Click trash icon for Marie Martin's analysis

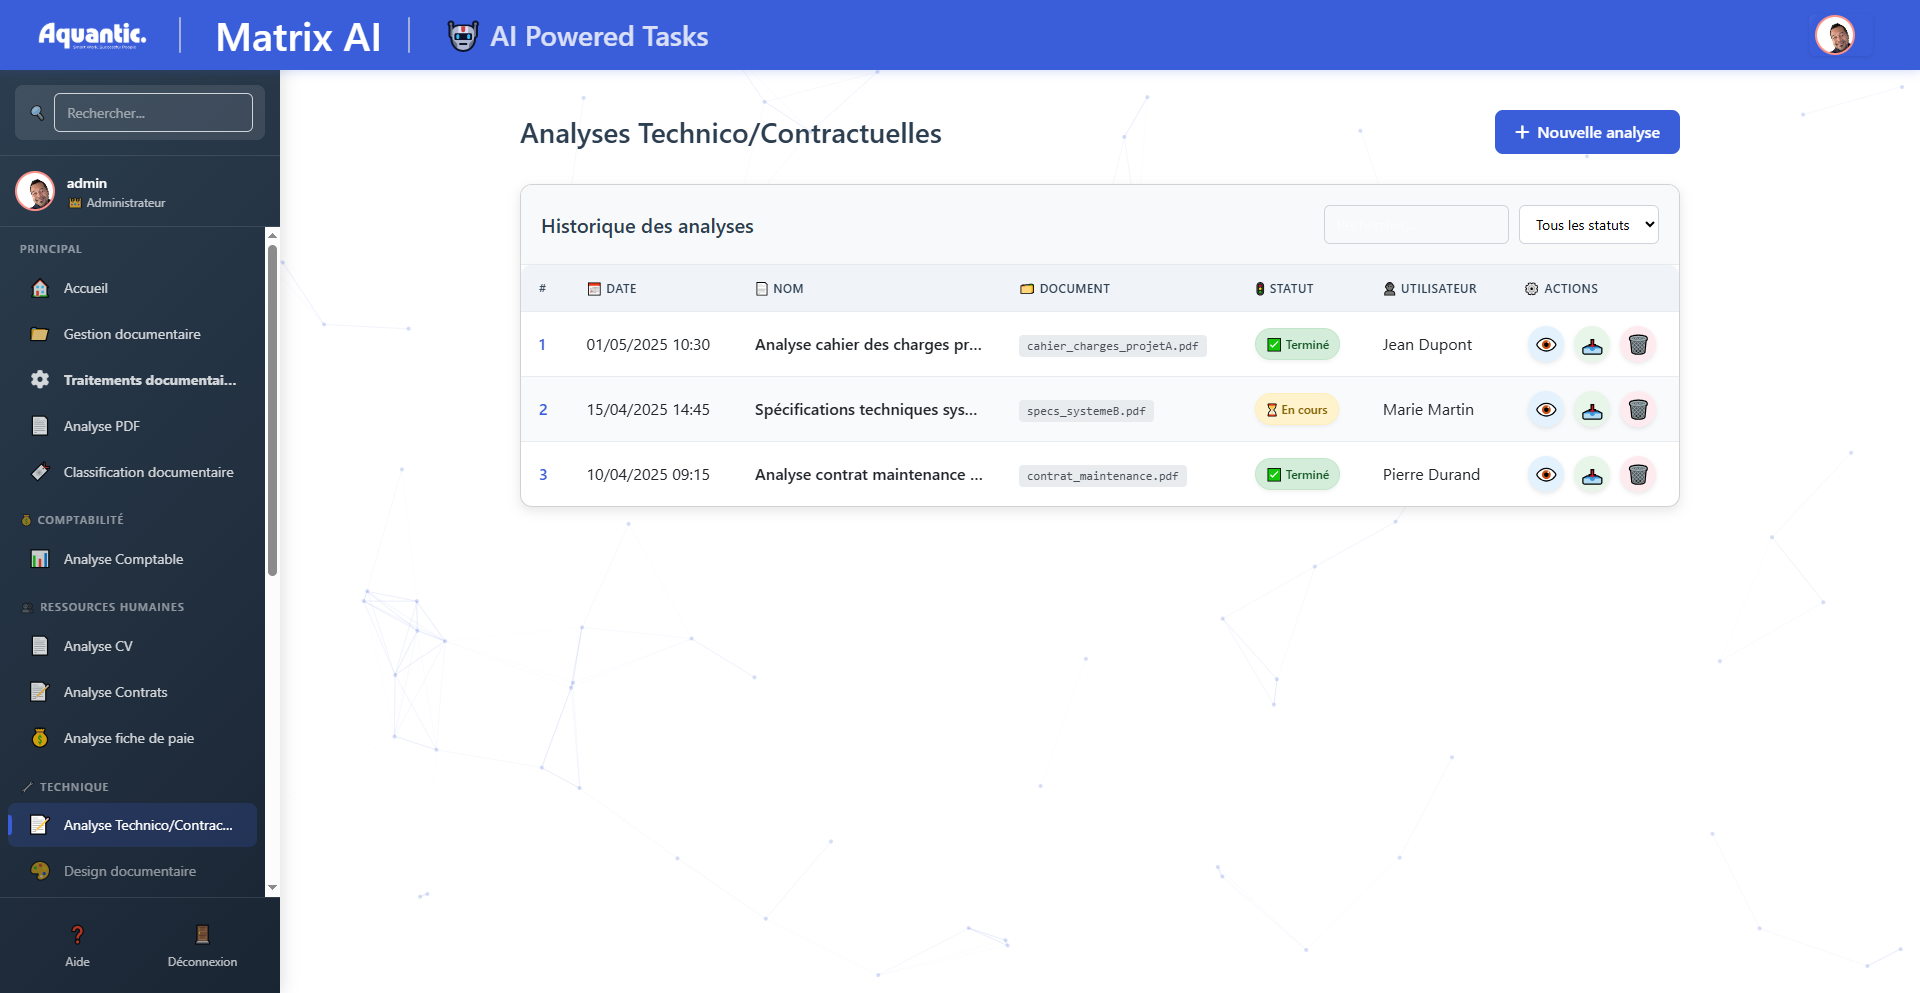[x=1638, y=410]
